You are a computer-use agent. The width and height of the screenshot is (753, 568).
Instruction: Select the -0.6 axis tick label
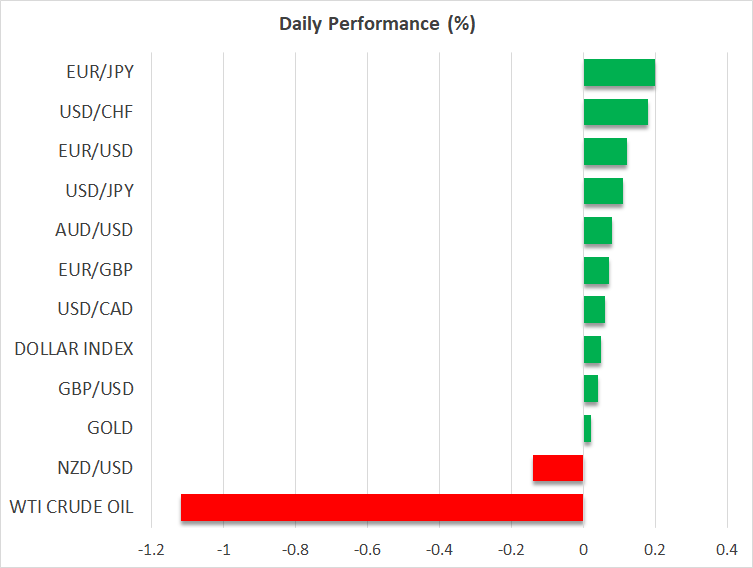tap(367, 550)
